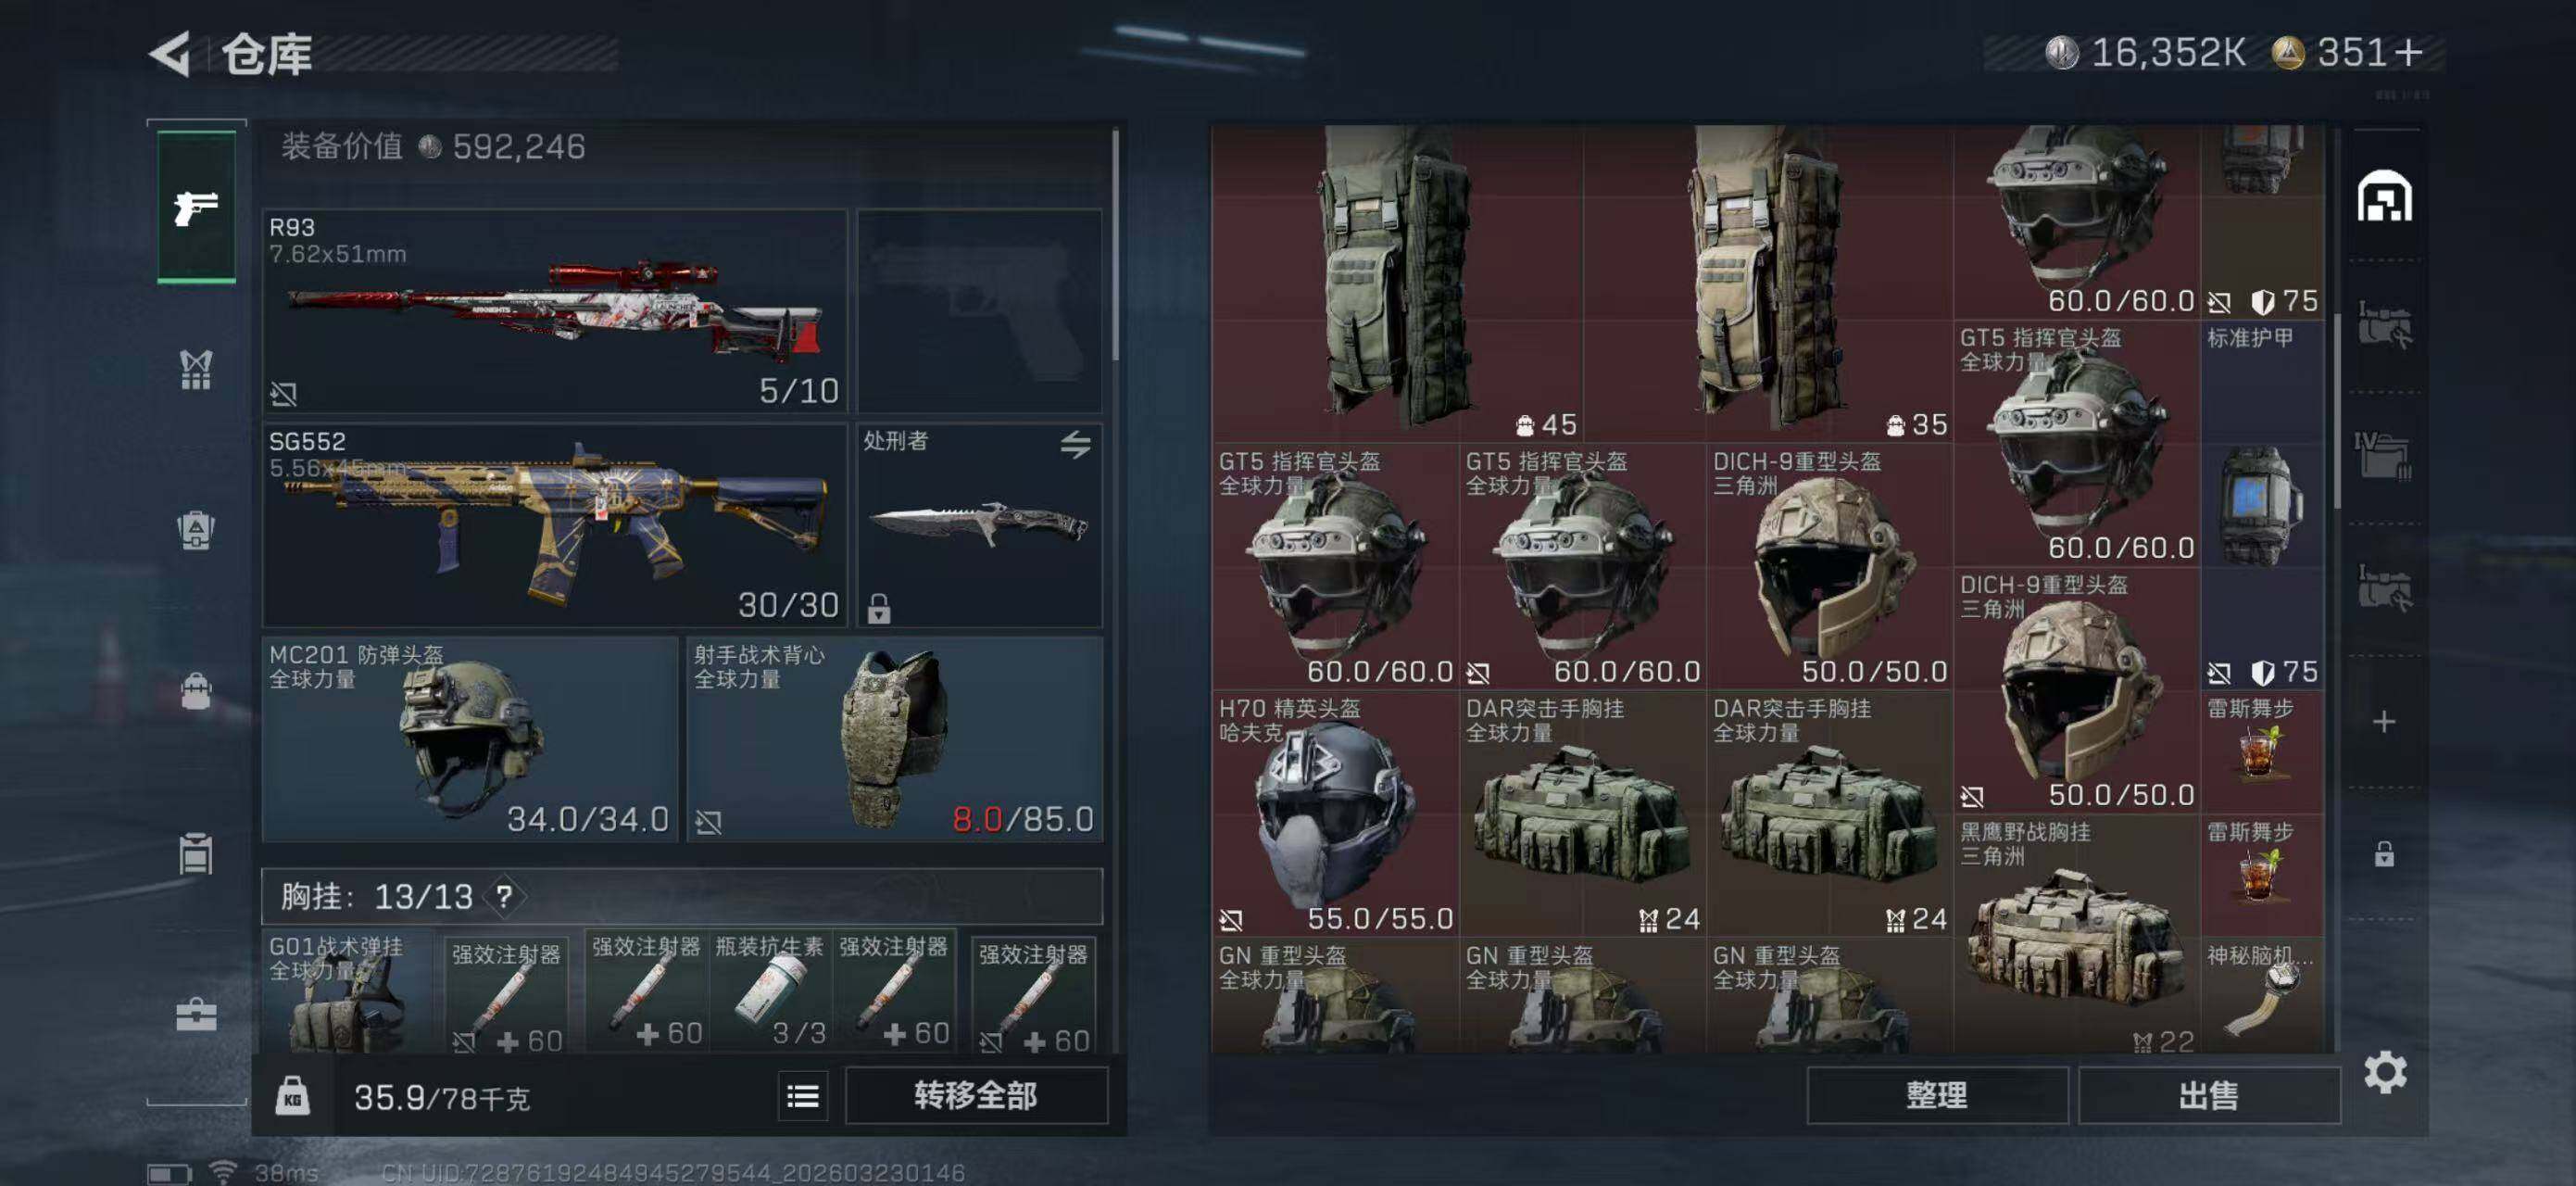
Task: Click the 出售 sell button
Action: (x=2209, y=1096)
